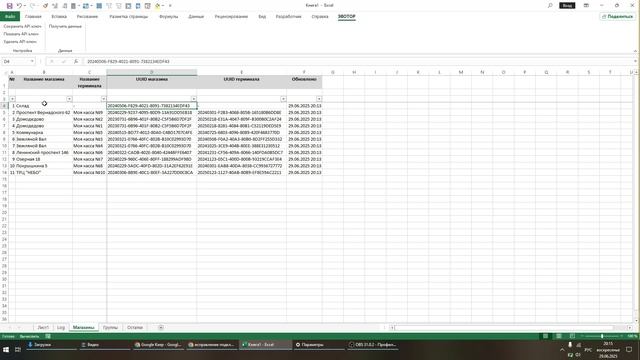Click the macro recording icon in status bar

[x=48, y=336]
